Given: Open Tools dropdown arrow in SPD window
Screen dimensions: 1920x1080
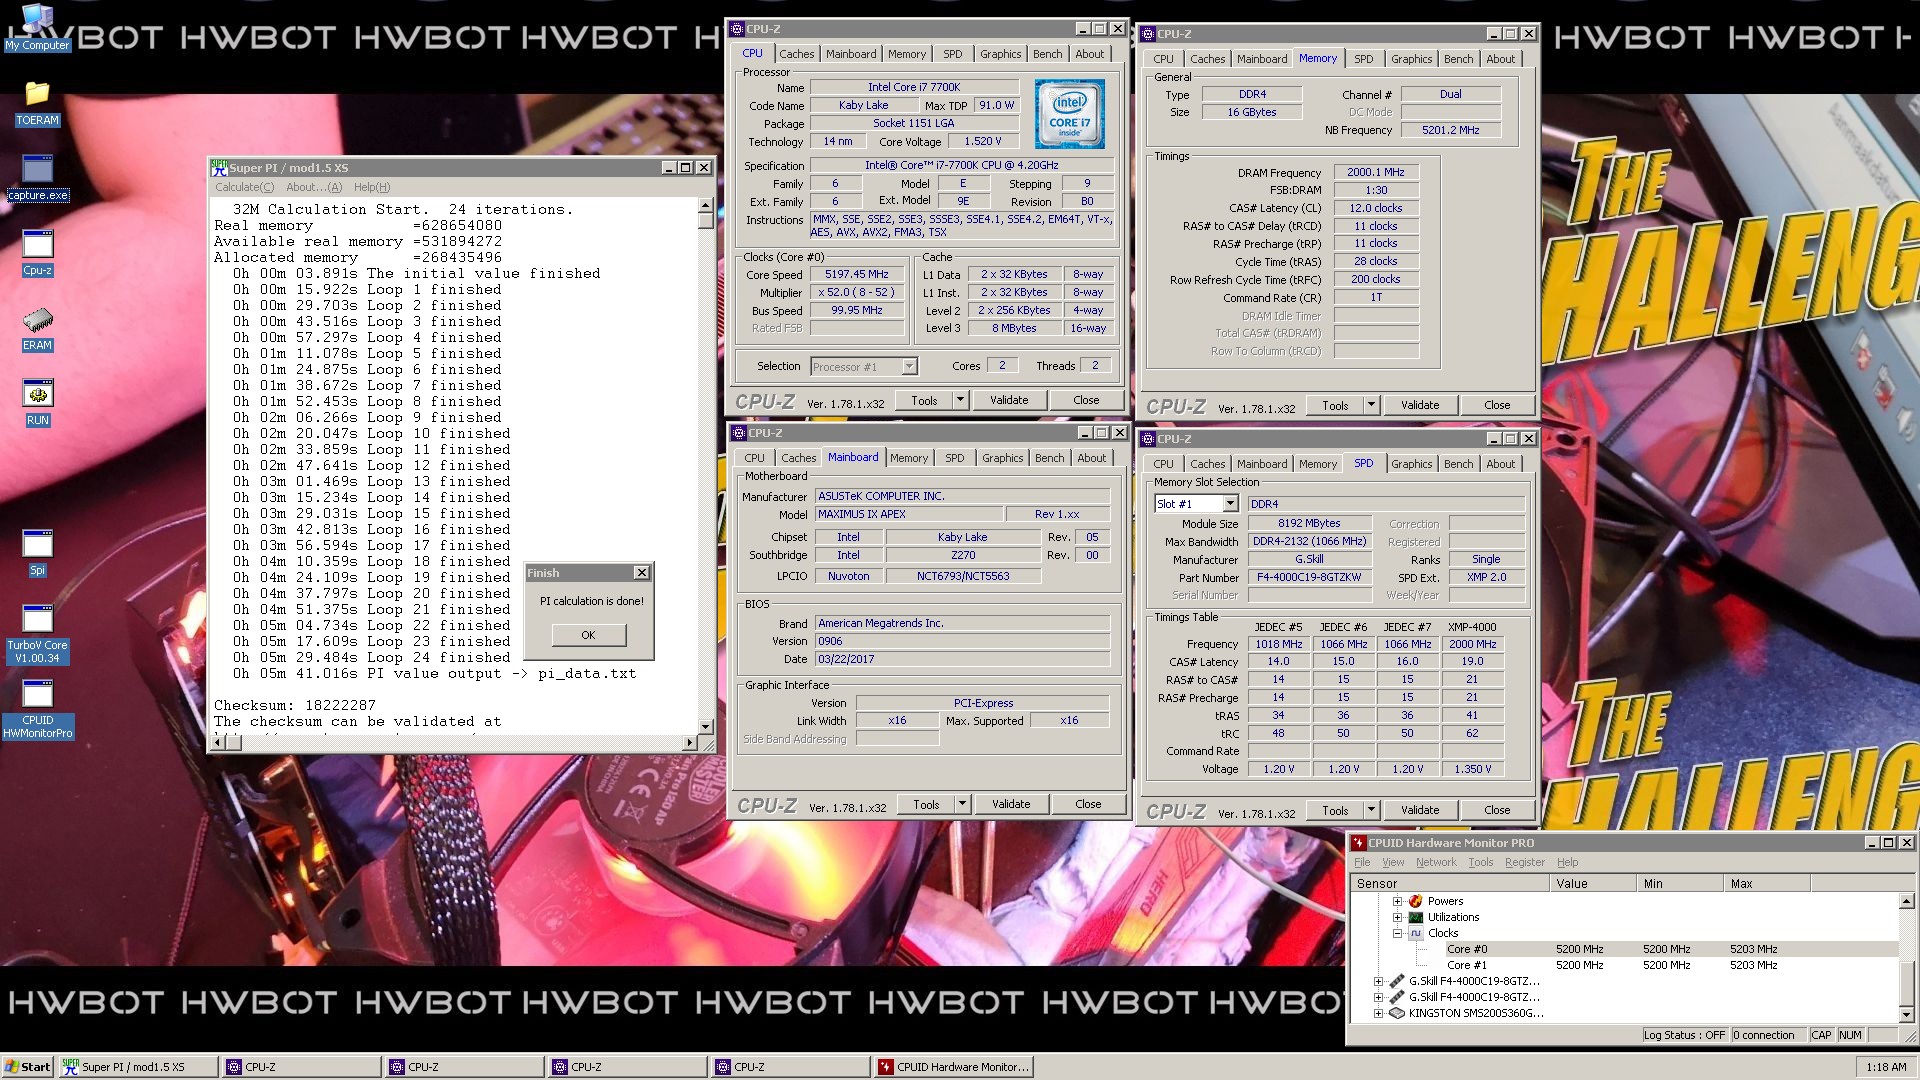Looking at the screenshot, I should (x=1371, y=810).
